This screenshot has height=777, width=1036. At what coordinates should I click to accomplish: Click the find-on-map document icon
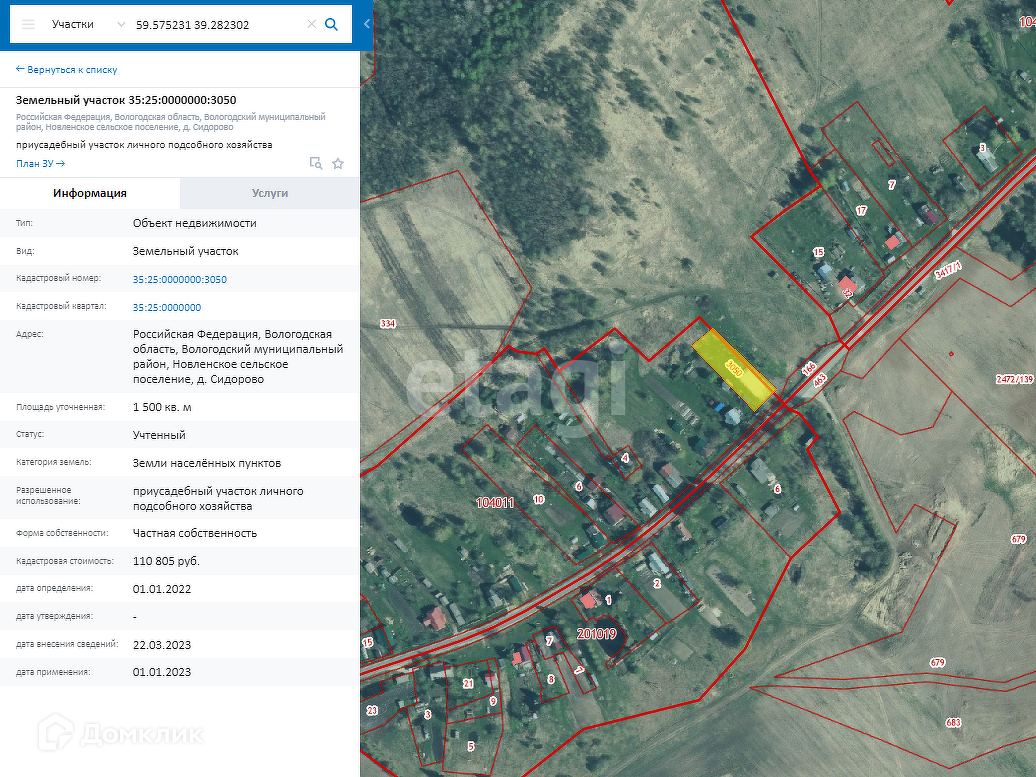[x=316, y=163]
